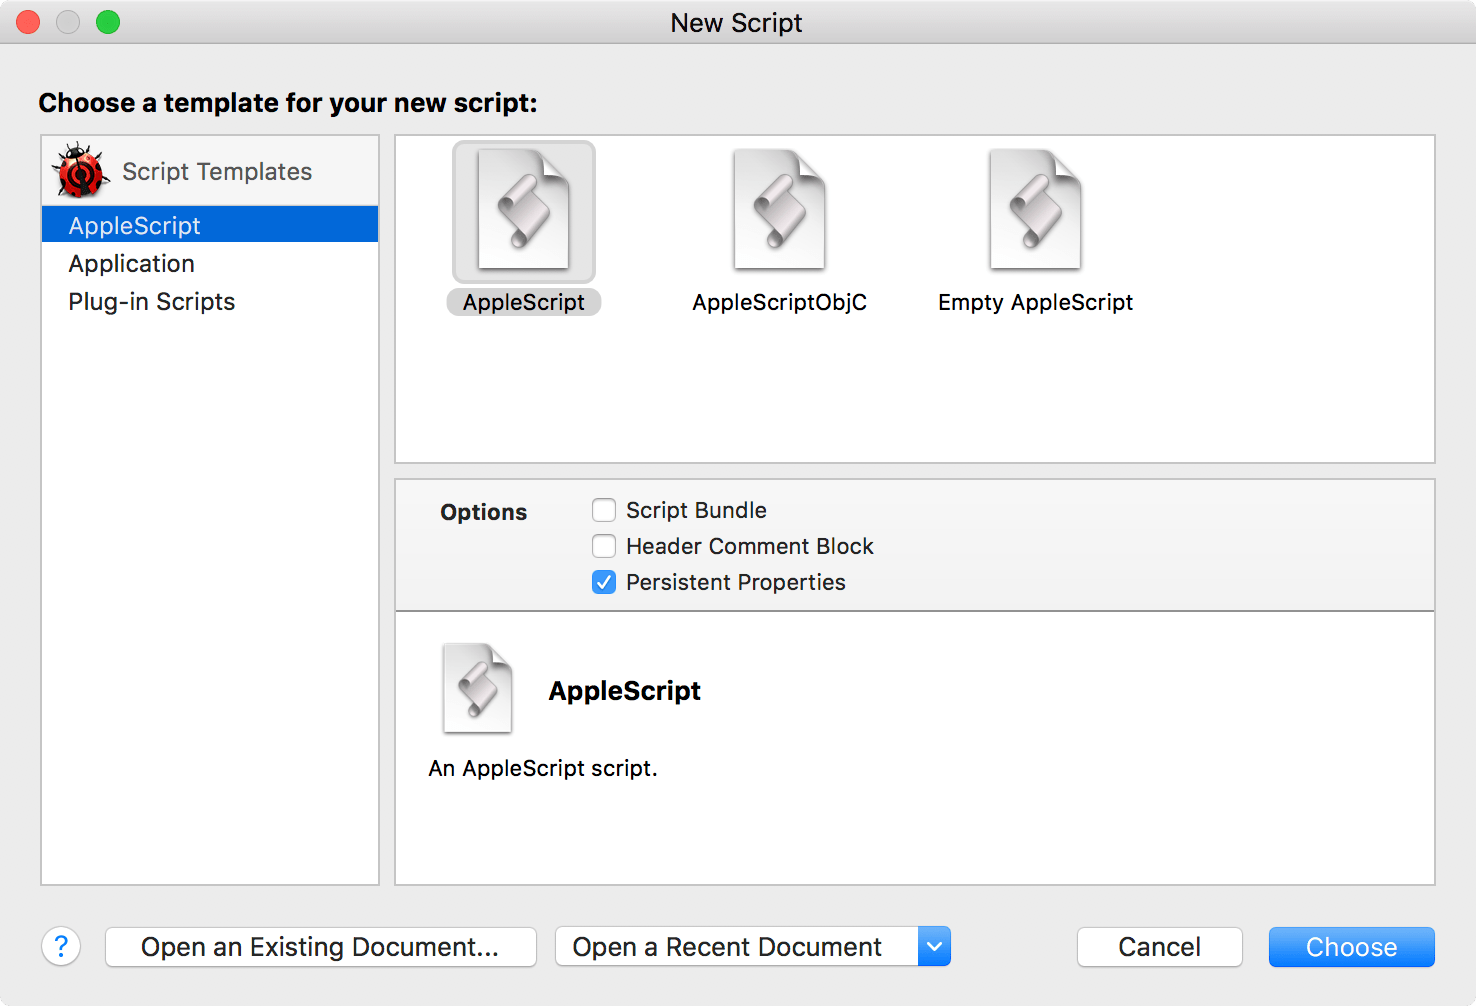Close the New Script window

28,22
